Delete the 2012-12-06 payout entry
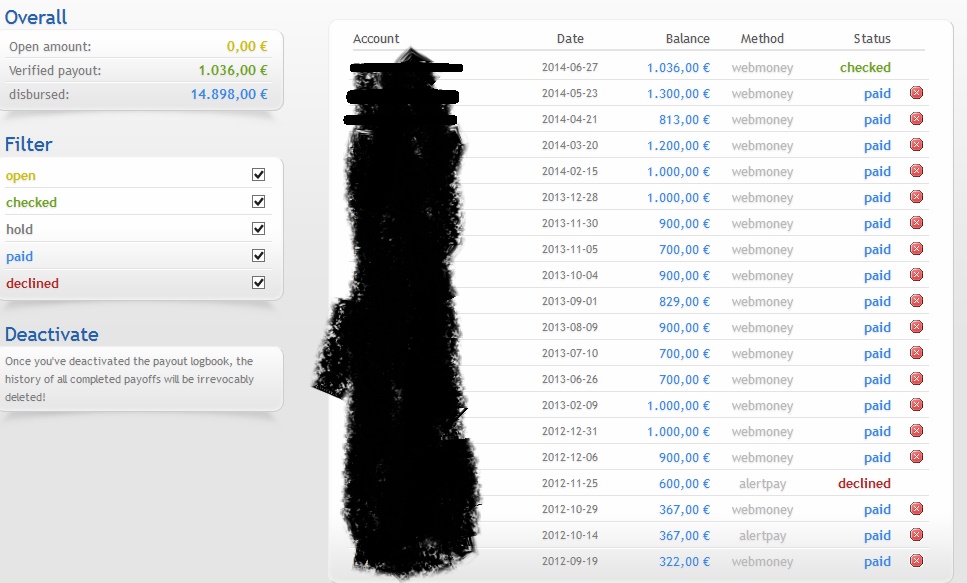 (x=916, y=457)
